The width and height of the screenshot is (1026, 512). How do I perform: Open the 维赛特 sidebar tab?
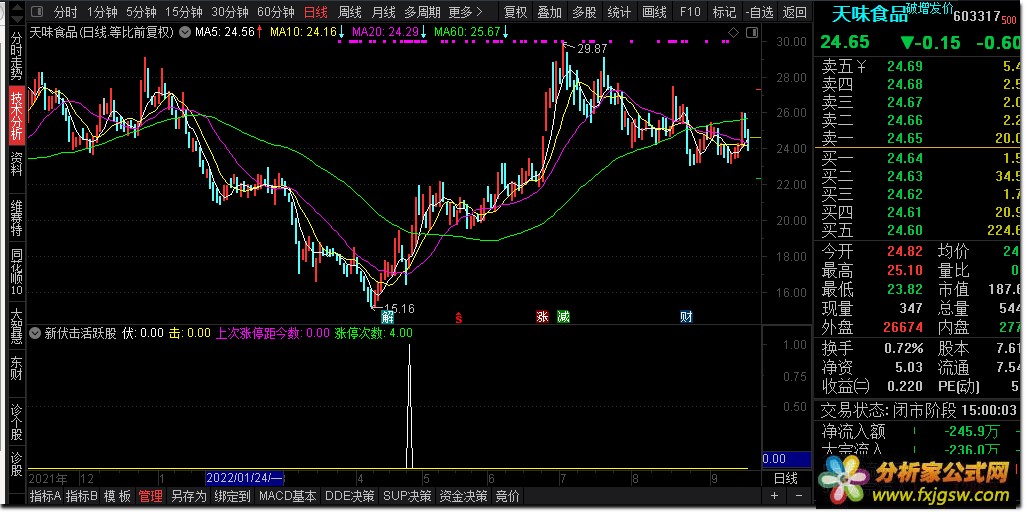pyautogui.click(x=16, y=219)
